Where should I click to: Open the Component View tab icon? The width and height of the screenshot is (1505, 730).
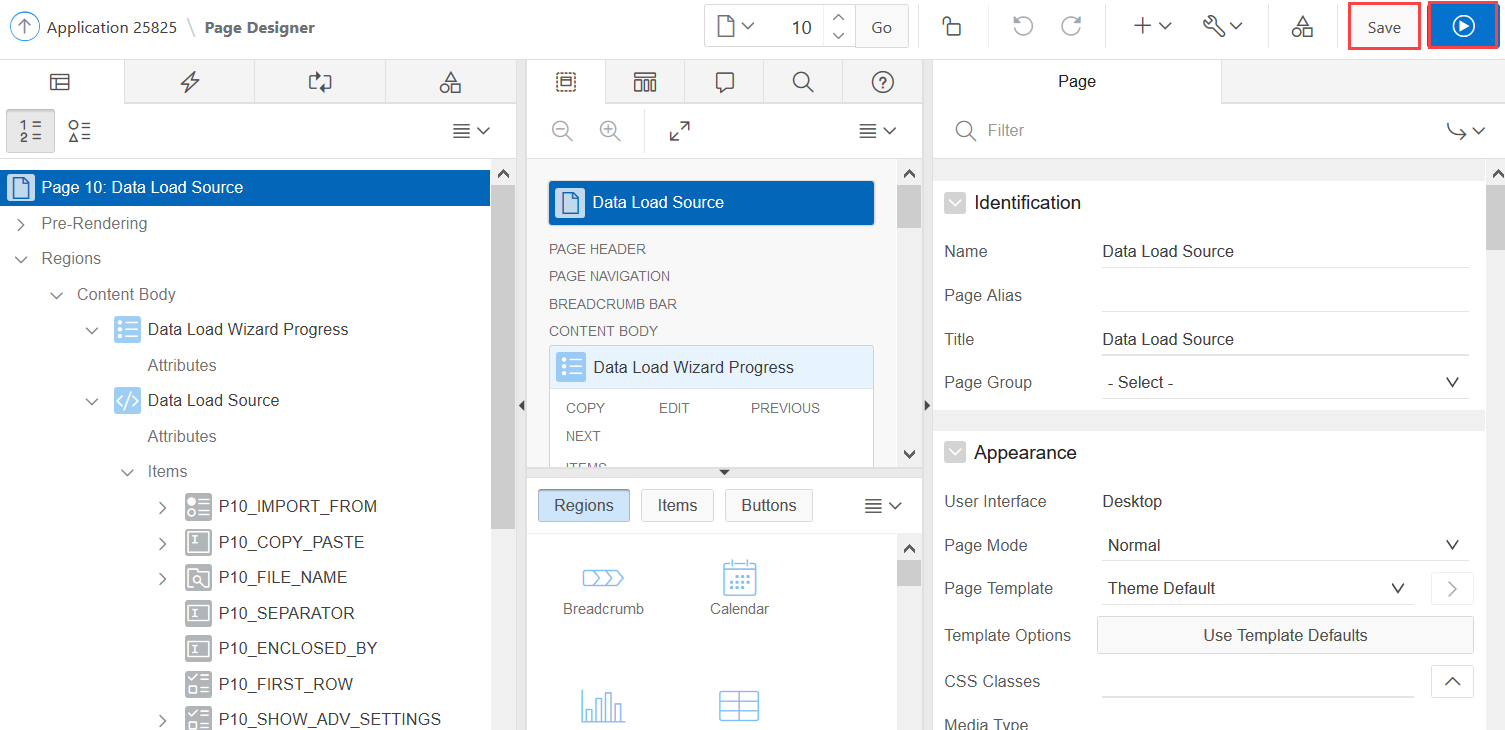645,82
